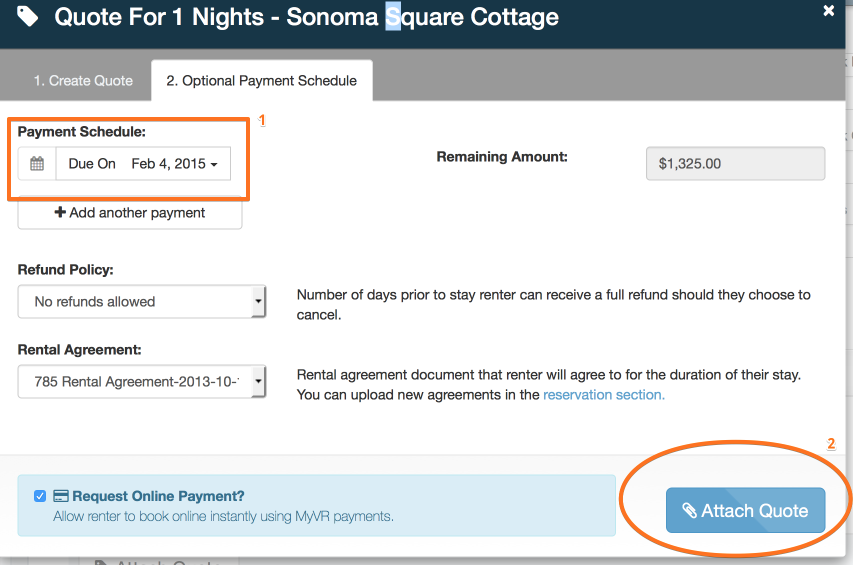Open the Rental Agreement dropdown list

[142, 381]
